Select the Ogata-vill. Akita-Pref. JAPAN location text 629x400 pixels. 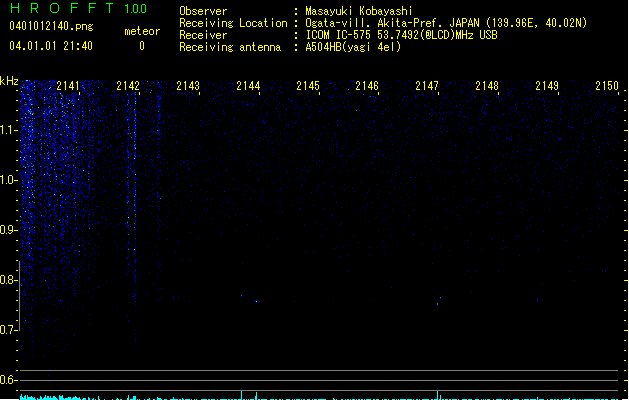click(x=446, y=23)
